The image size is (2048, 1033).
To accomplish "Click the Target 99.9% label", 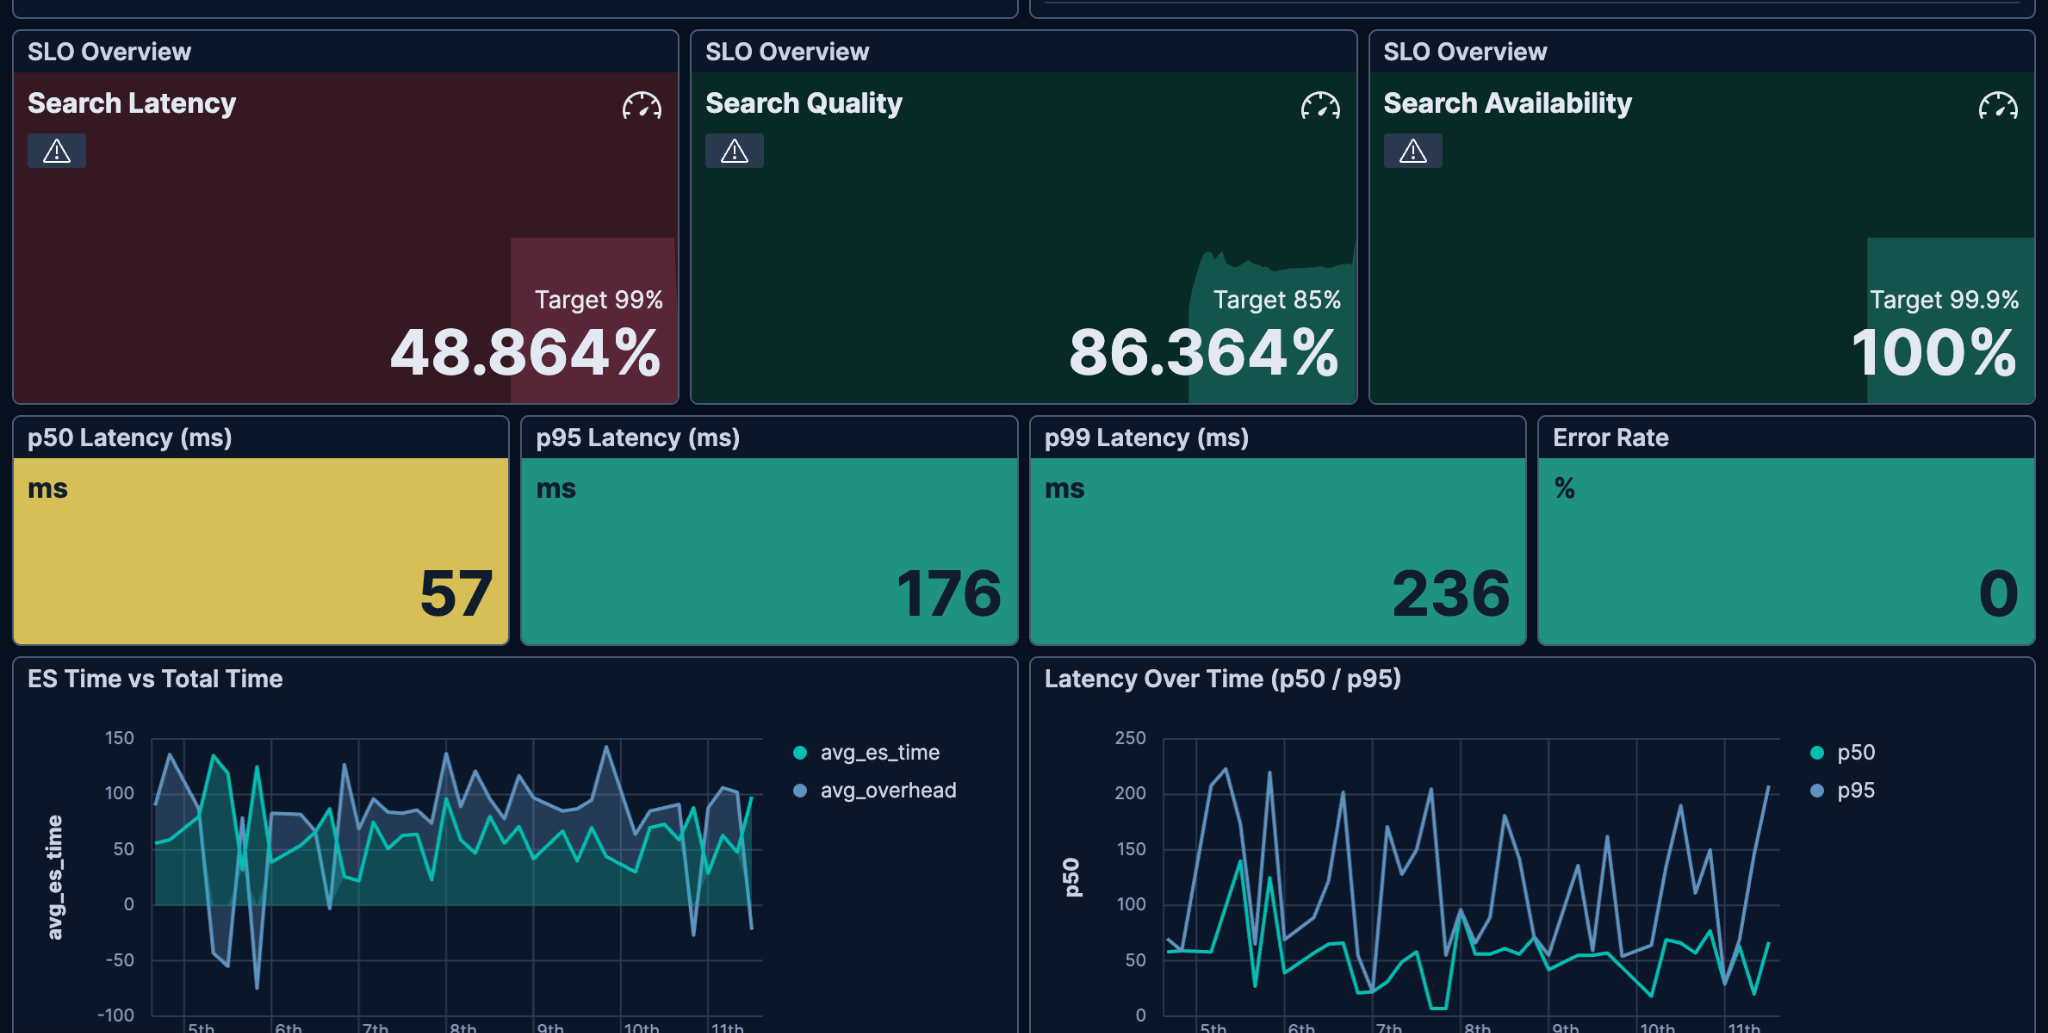I will pyautogui.click(x=1944, y=300).
